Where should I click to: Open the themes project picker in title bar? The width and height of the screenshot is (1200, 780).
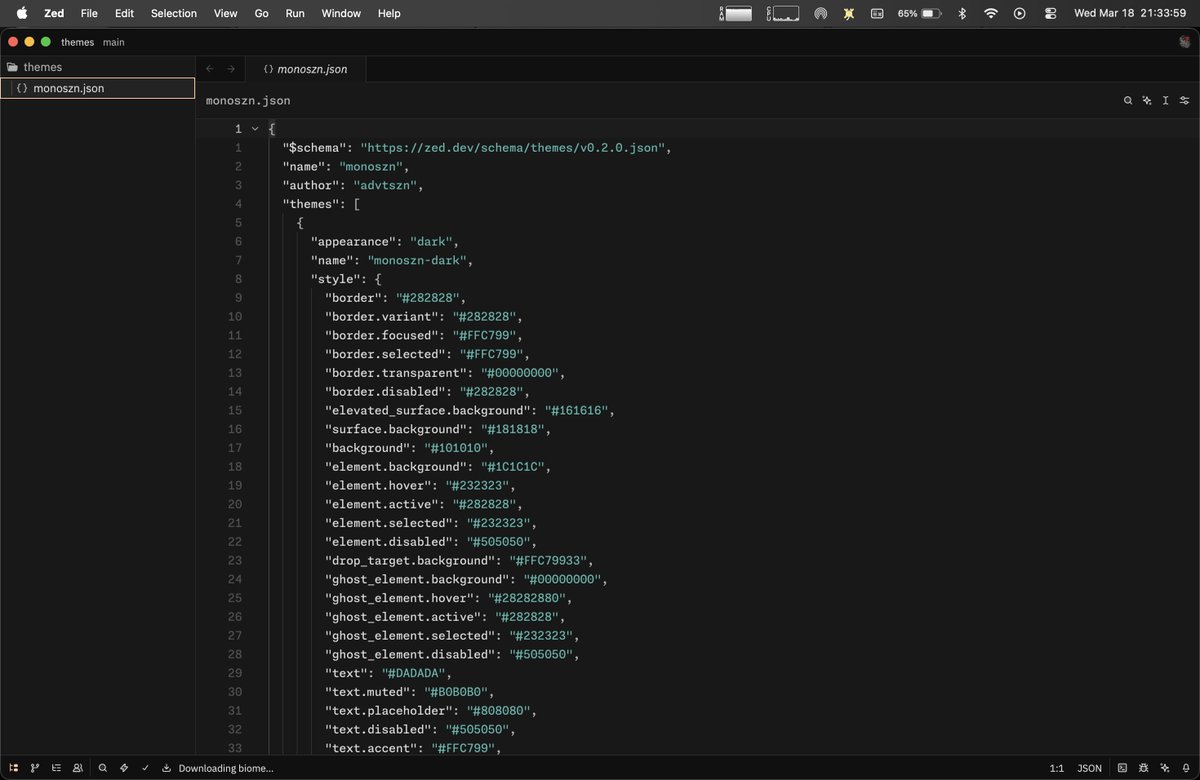[77, 42]
